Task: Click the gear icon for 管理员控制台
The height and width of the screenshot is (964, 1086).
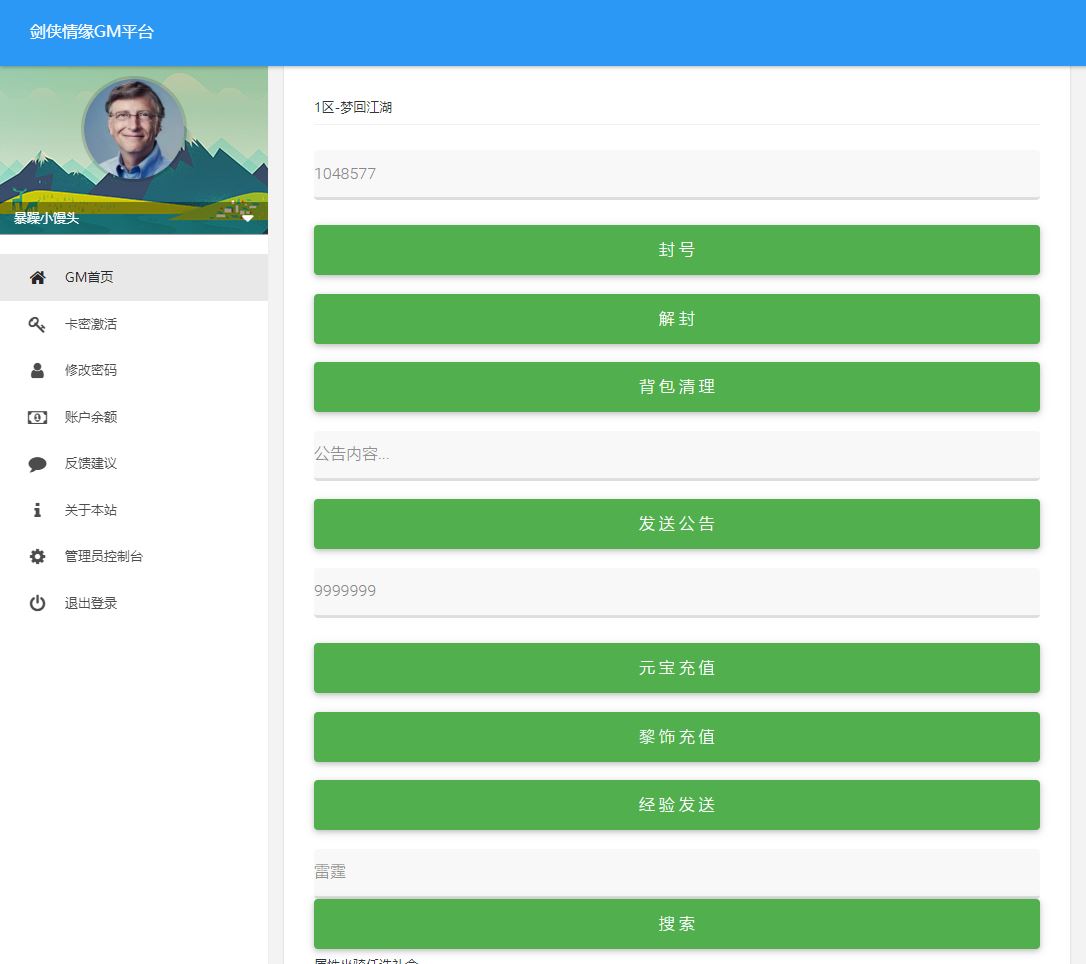Action: point(37,557)
